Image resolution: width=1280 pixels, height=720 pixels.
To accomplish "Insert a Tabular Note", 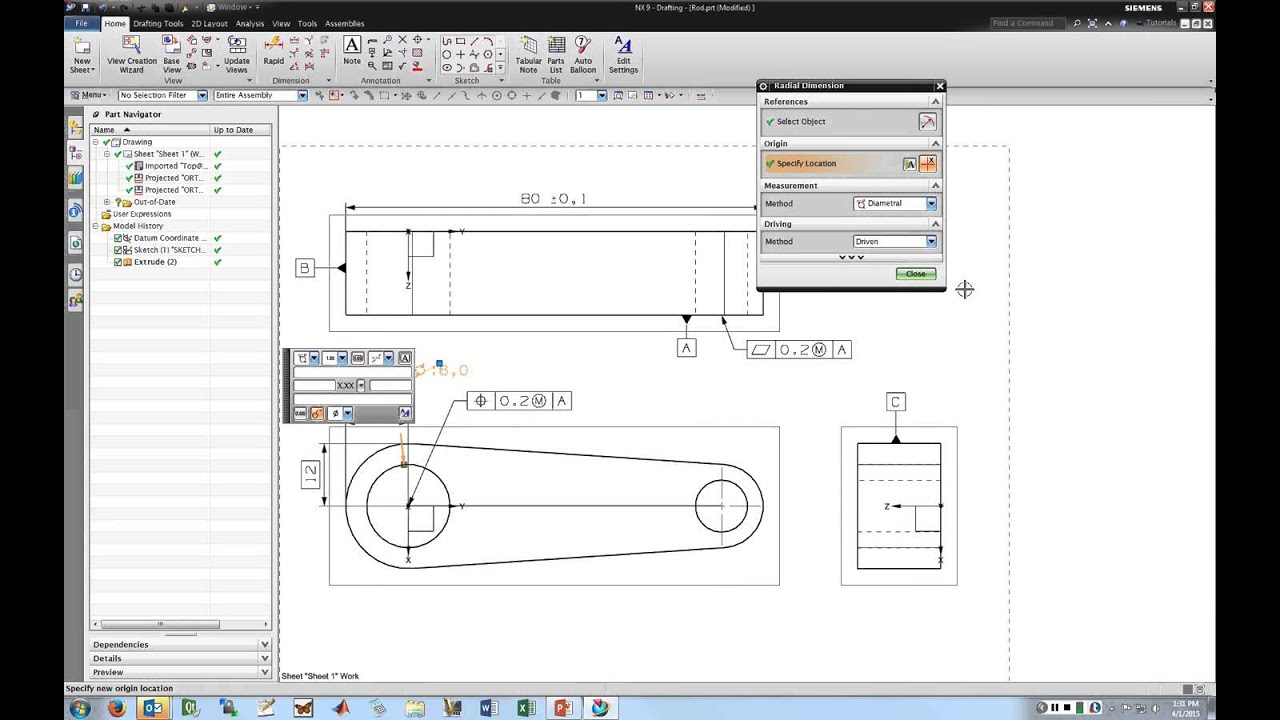I will click(x=528, y=55).
